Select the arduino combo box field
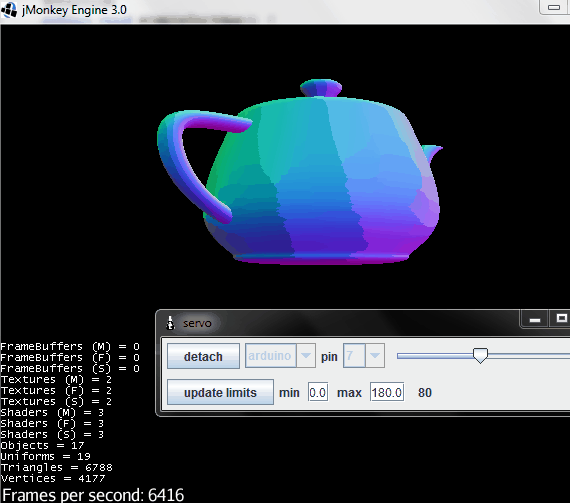Screen dimensions: 570x503 pyautogui.click(x=280, y=355)
